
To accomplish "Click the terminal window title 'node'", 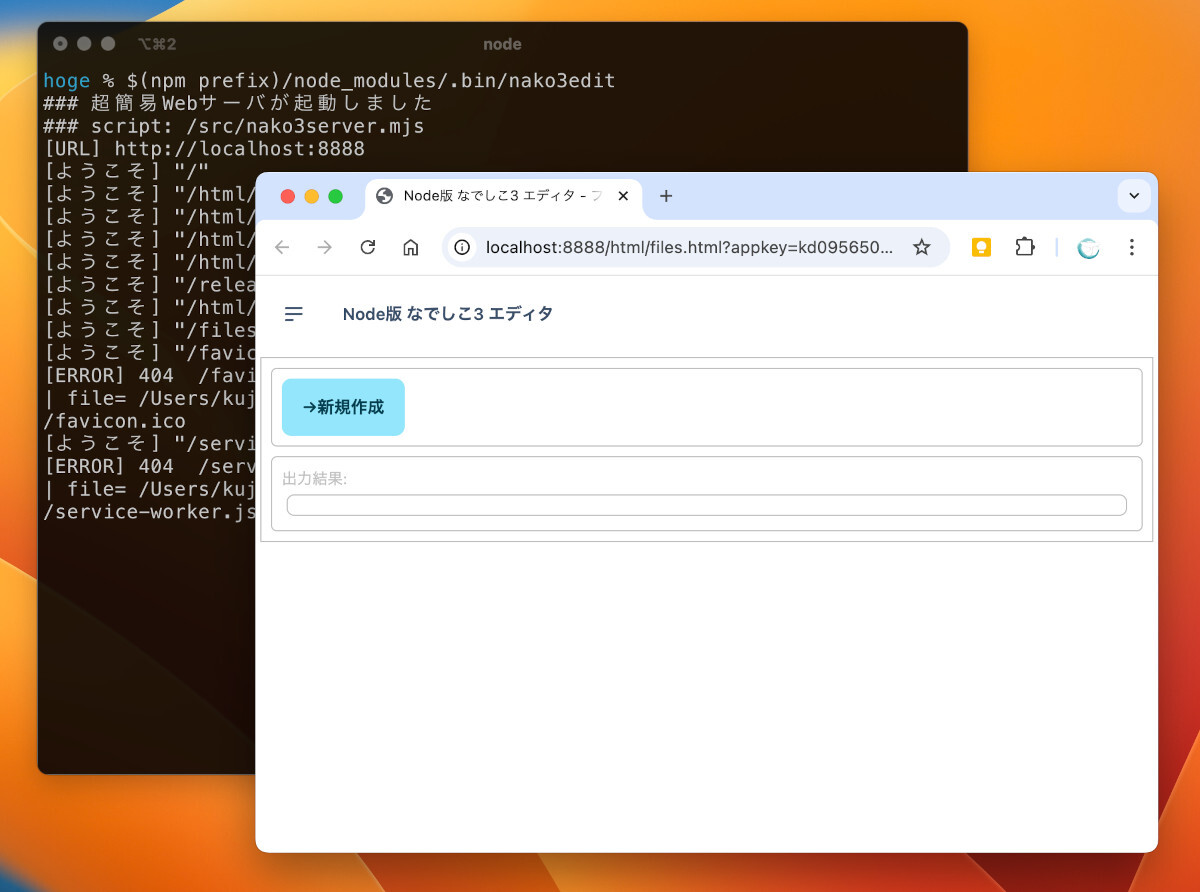I will click(x=502, y=44).
